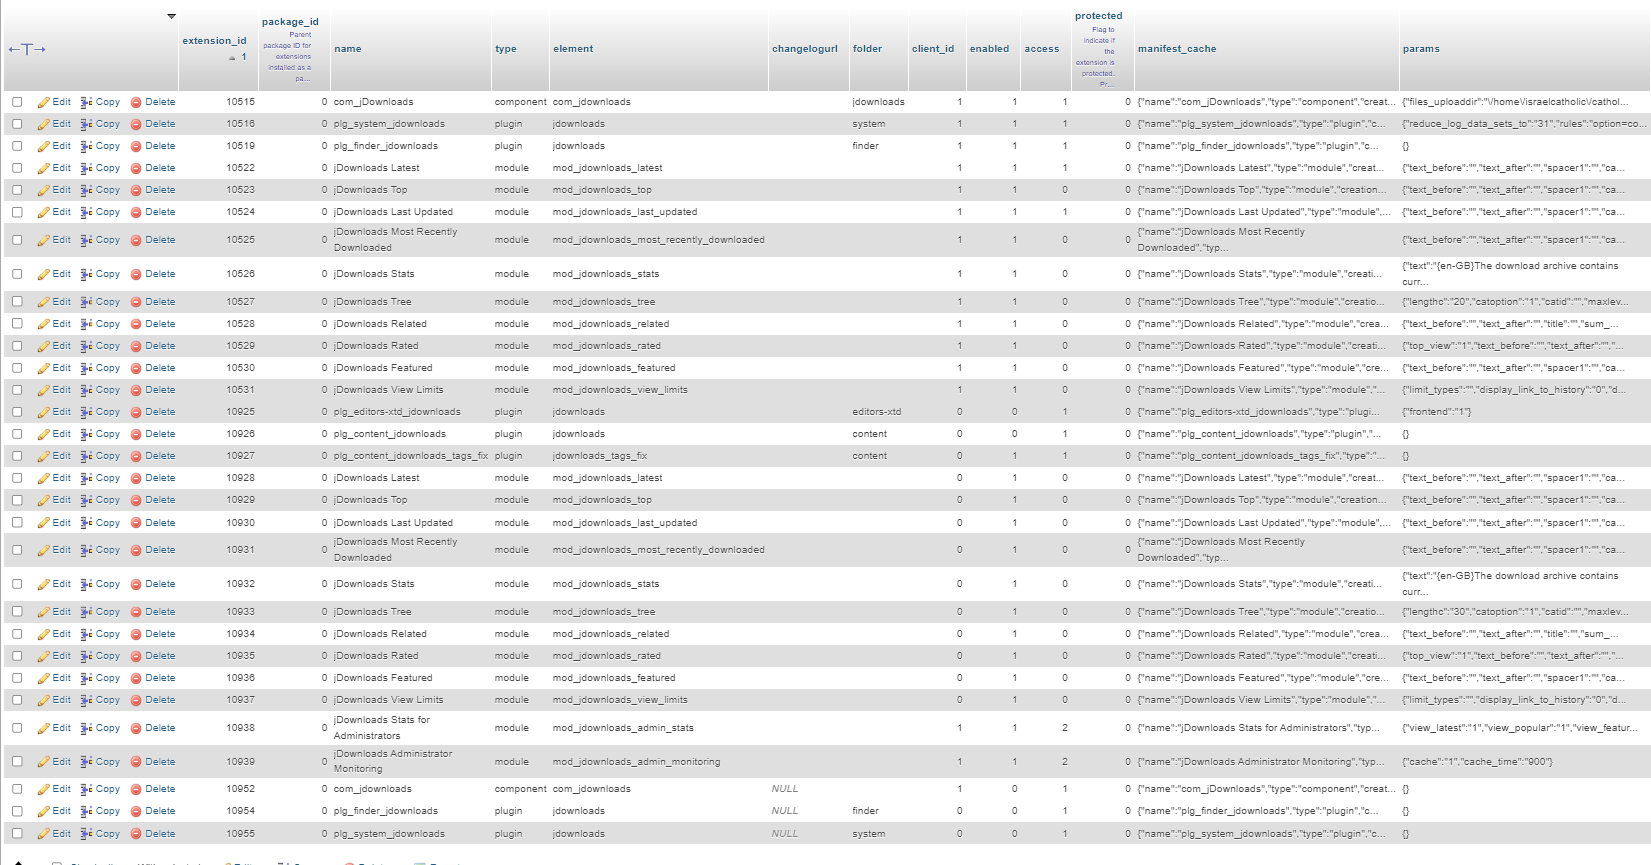1651x865 pixels.
Task: Click the cell 'com_jDownloads' in row 10515
Action: pos(373,102)
